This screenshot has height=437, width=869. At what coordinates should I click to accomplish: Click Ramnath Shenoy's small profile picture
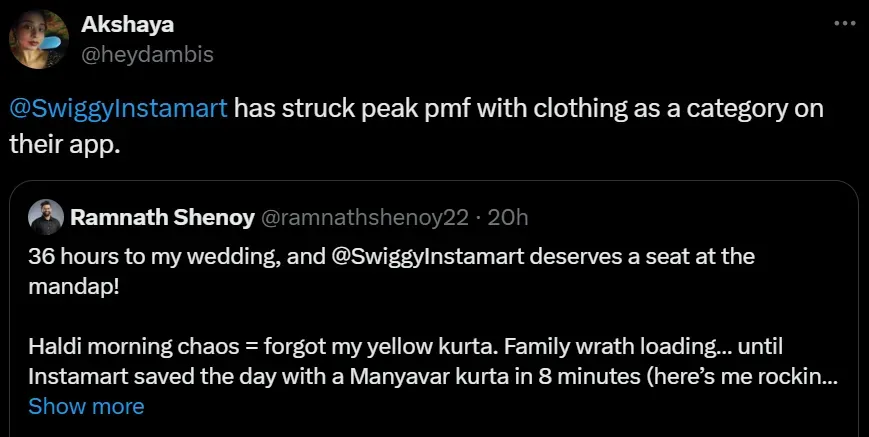pyautogui.click(x=43, y=215)
